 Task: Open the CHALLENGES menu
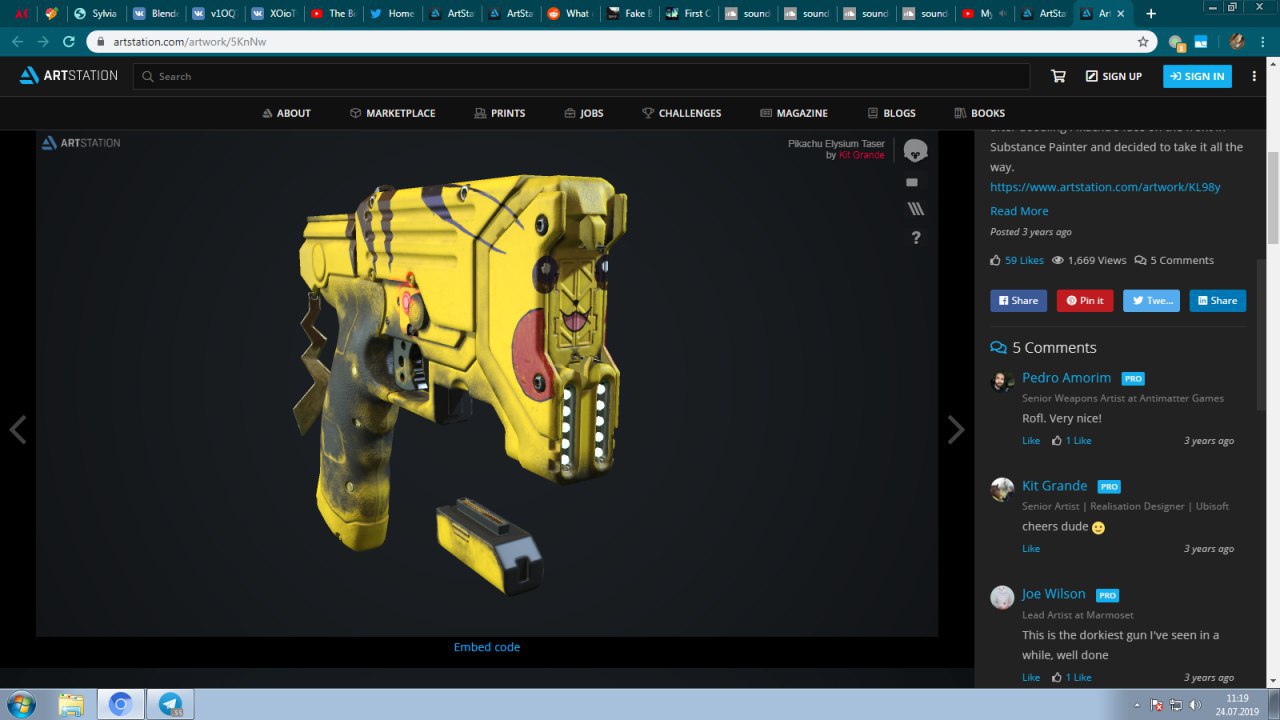click(x=682, y=113)
